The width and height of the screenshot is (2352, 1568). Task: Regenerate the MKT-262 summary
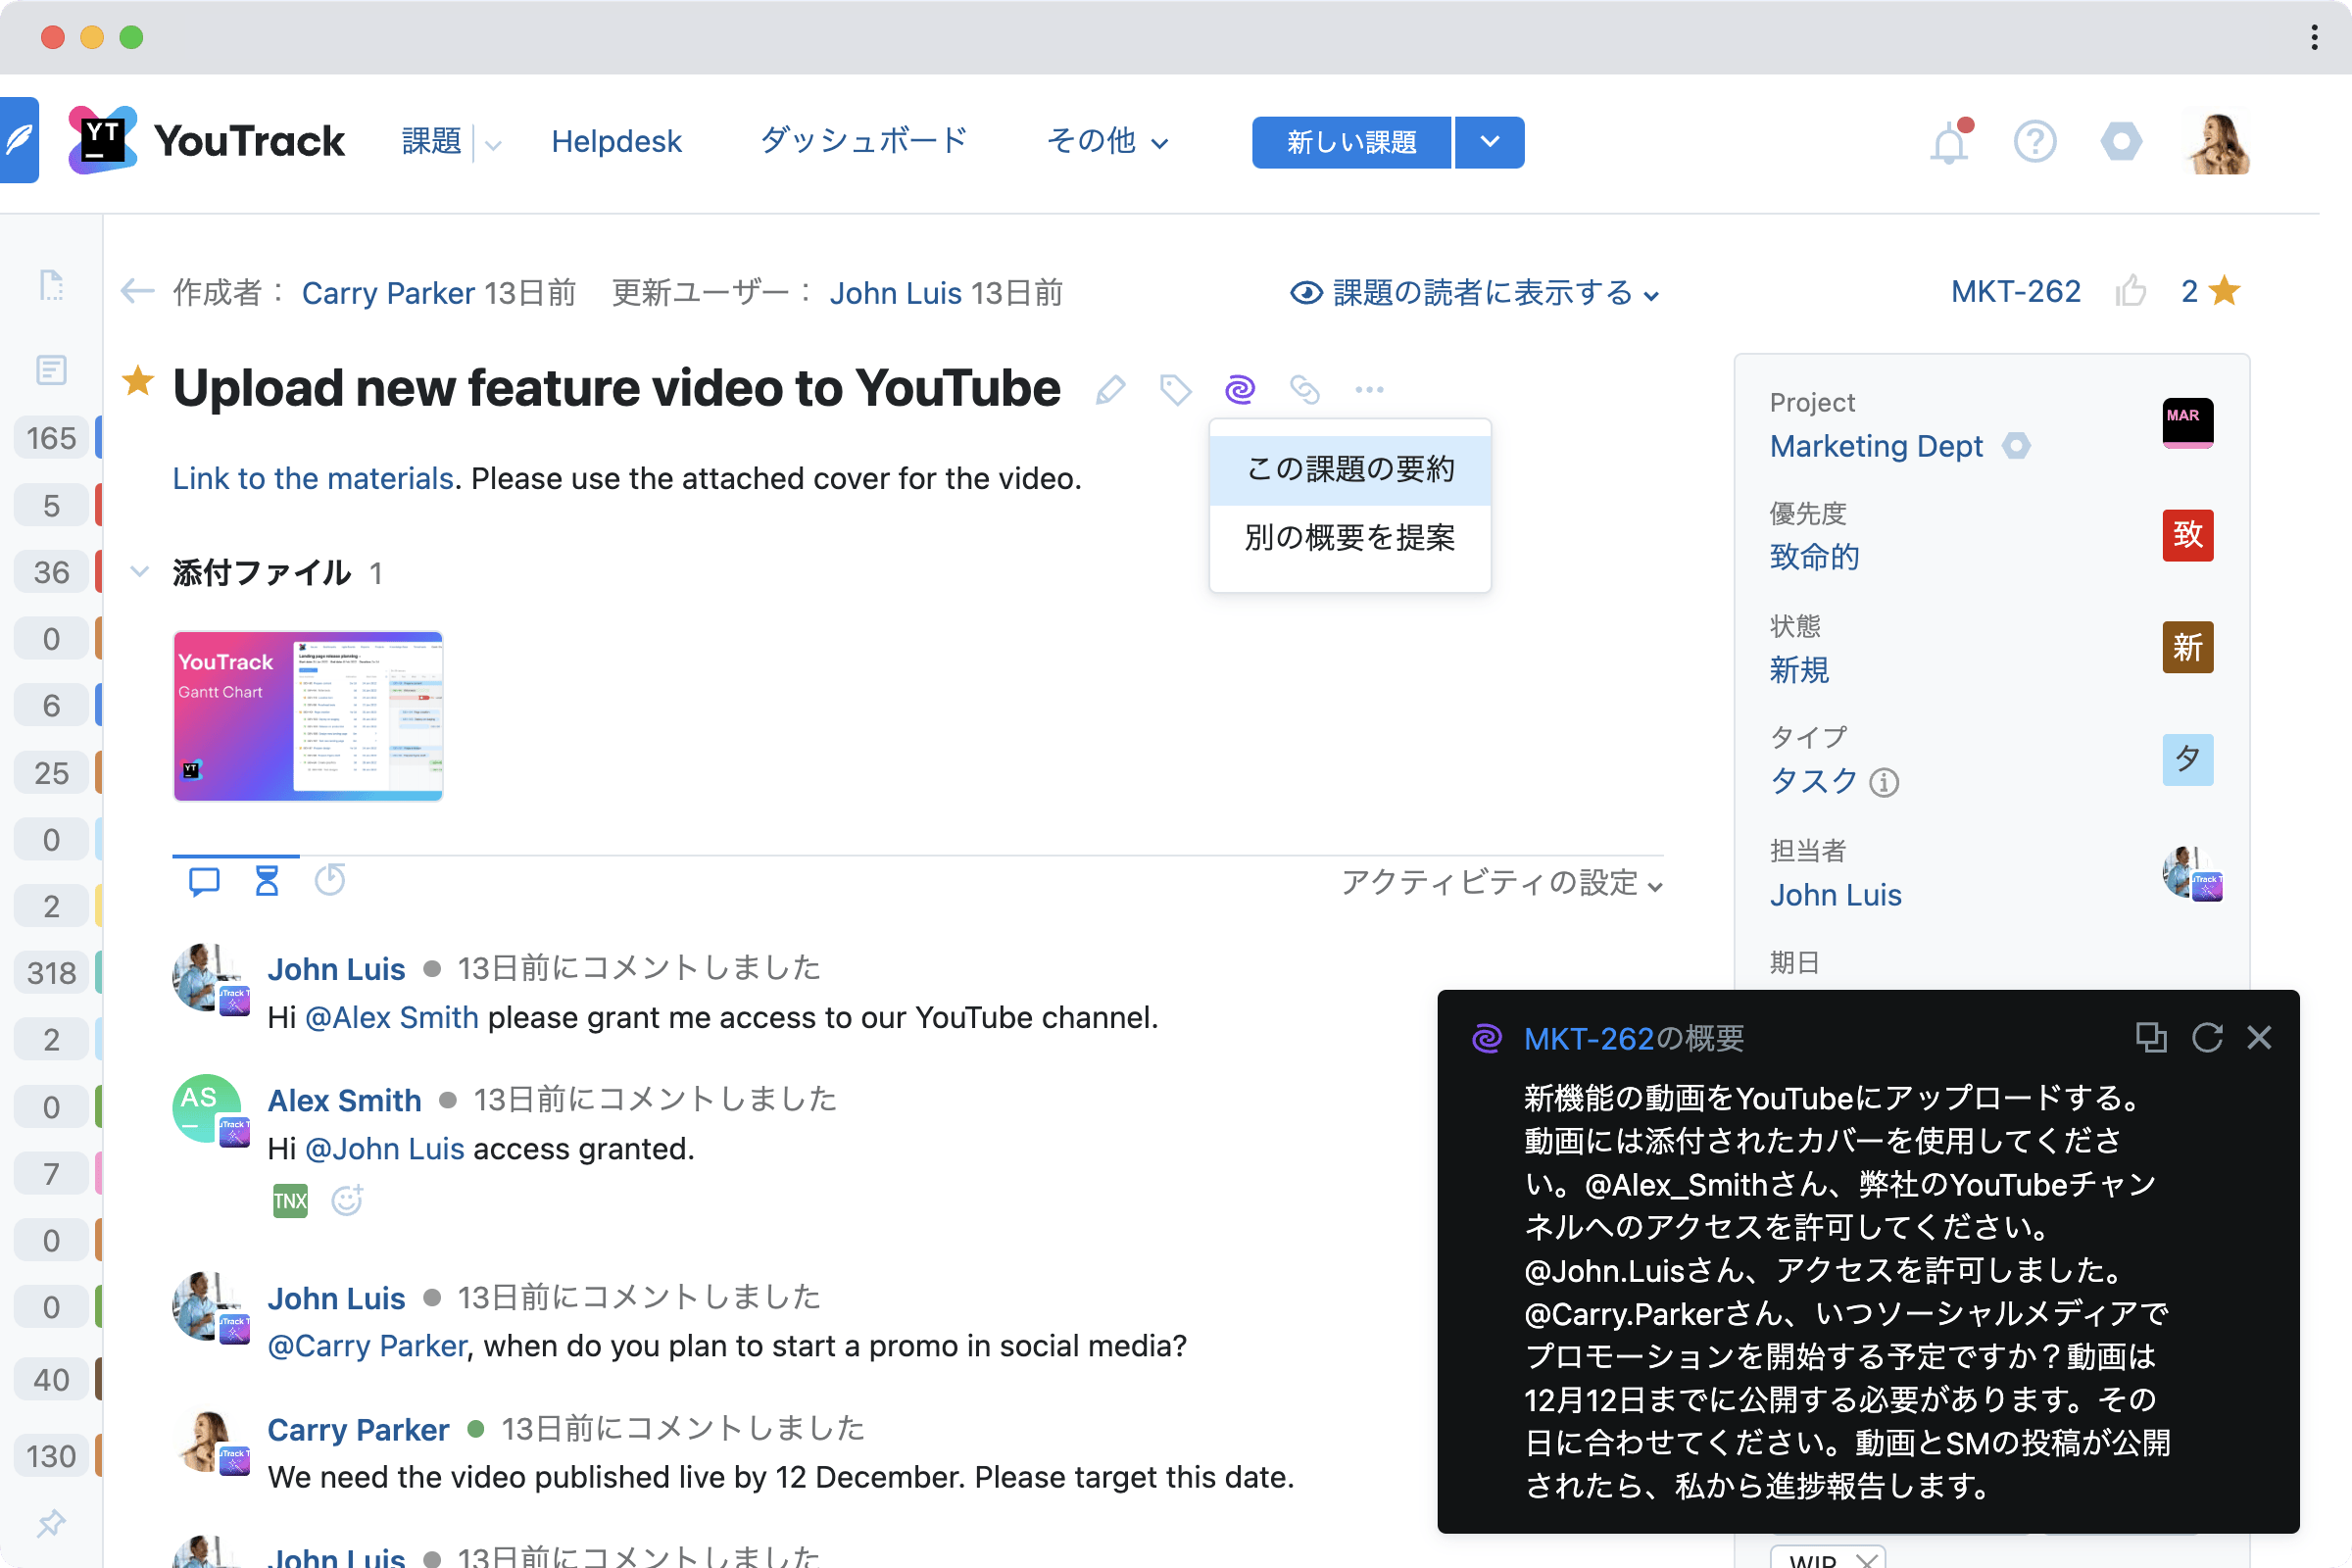click(x=2206, y=1037)
